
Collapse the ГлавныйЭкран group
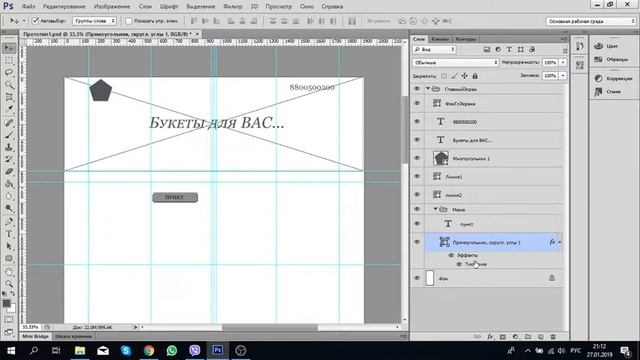coord(428,89)
